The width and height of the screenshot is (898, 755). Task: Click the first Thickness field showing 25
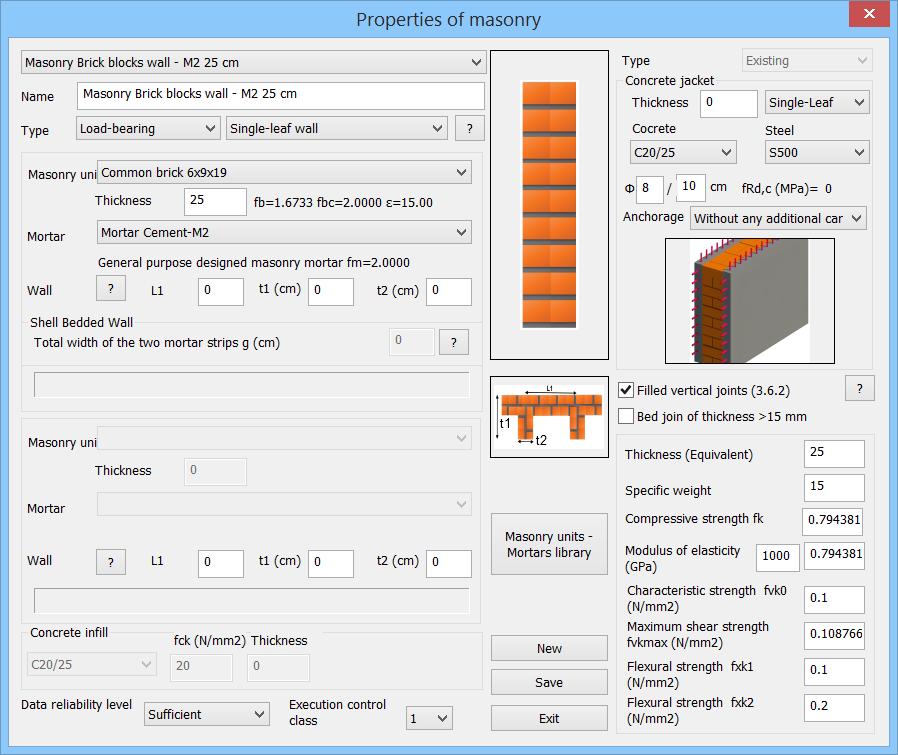(x=215, y=202)
